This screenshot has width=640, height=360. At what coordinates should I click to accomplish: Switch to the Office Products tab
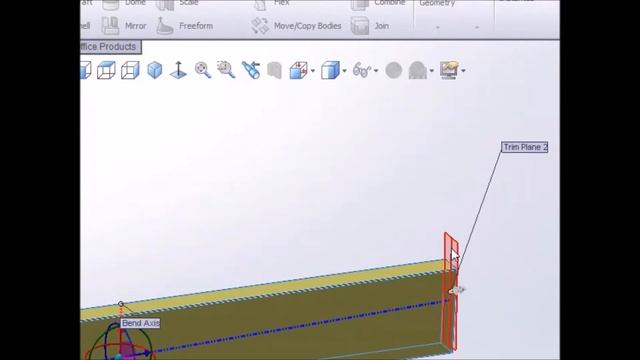tap(110, 47)
